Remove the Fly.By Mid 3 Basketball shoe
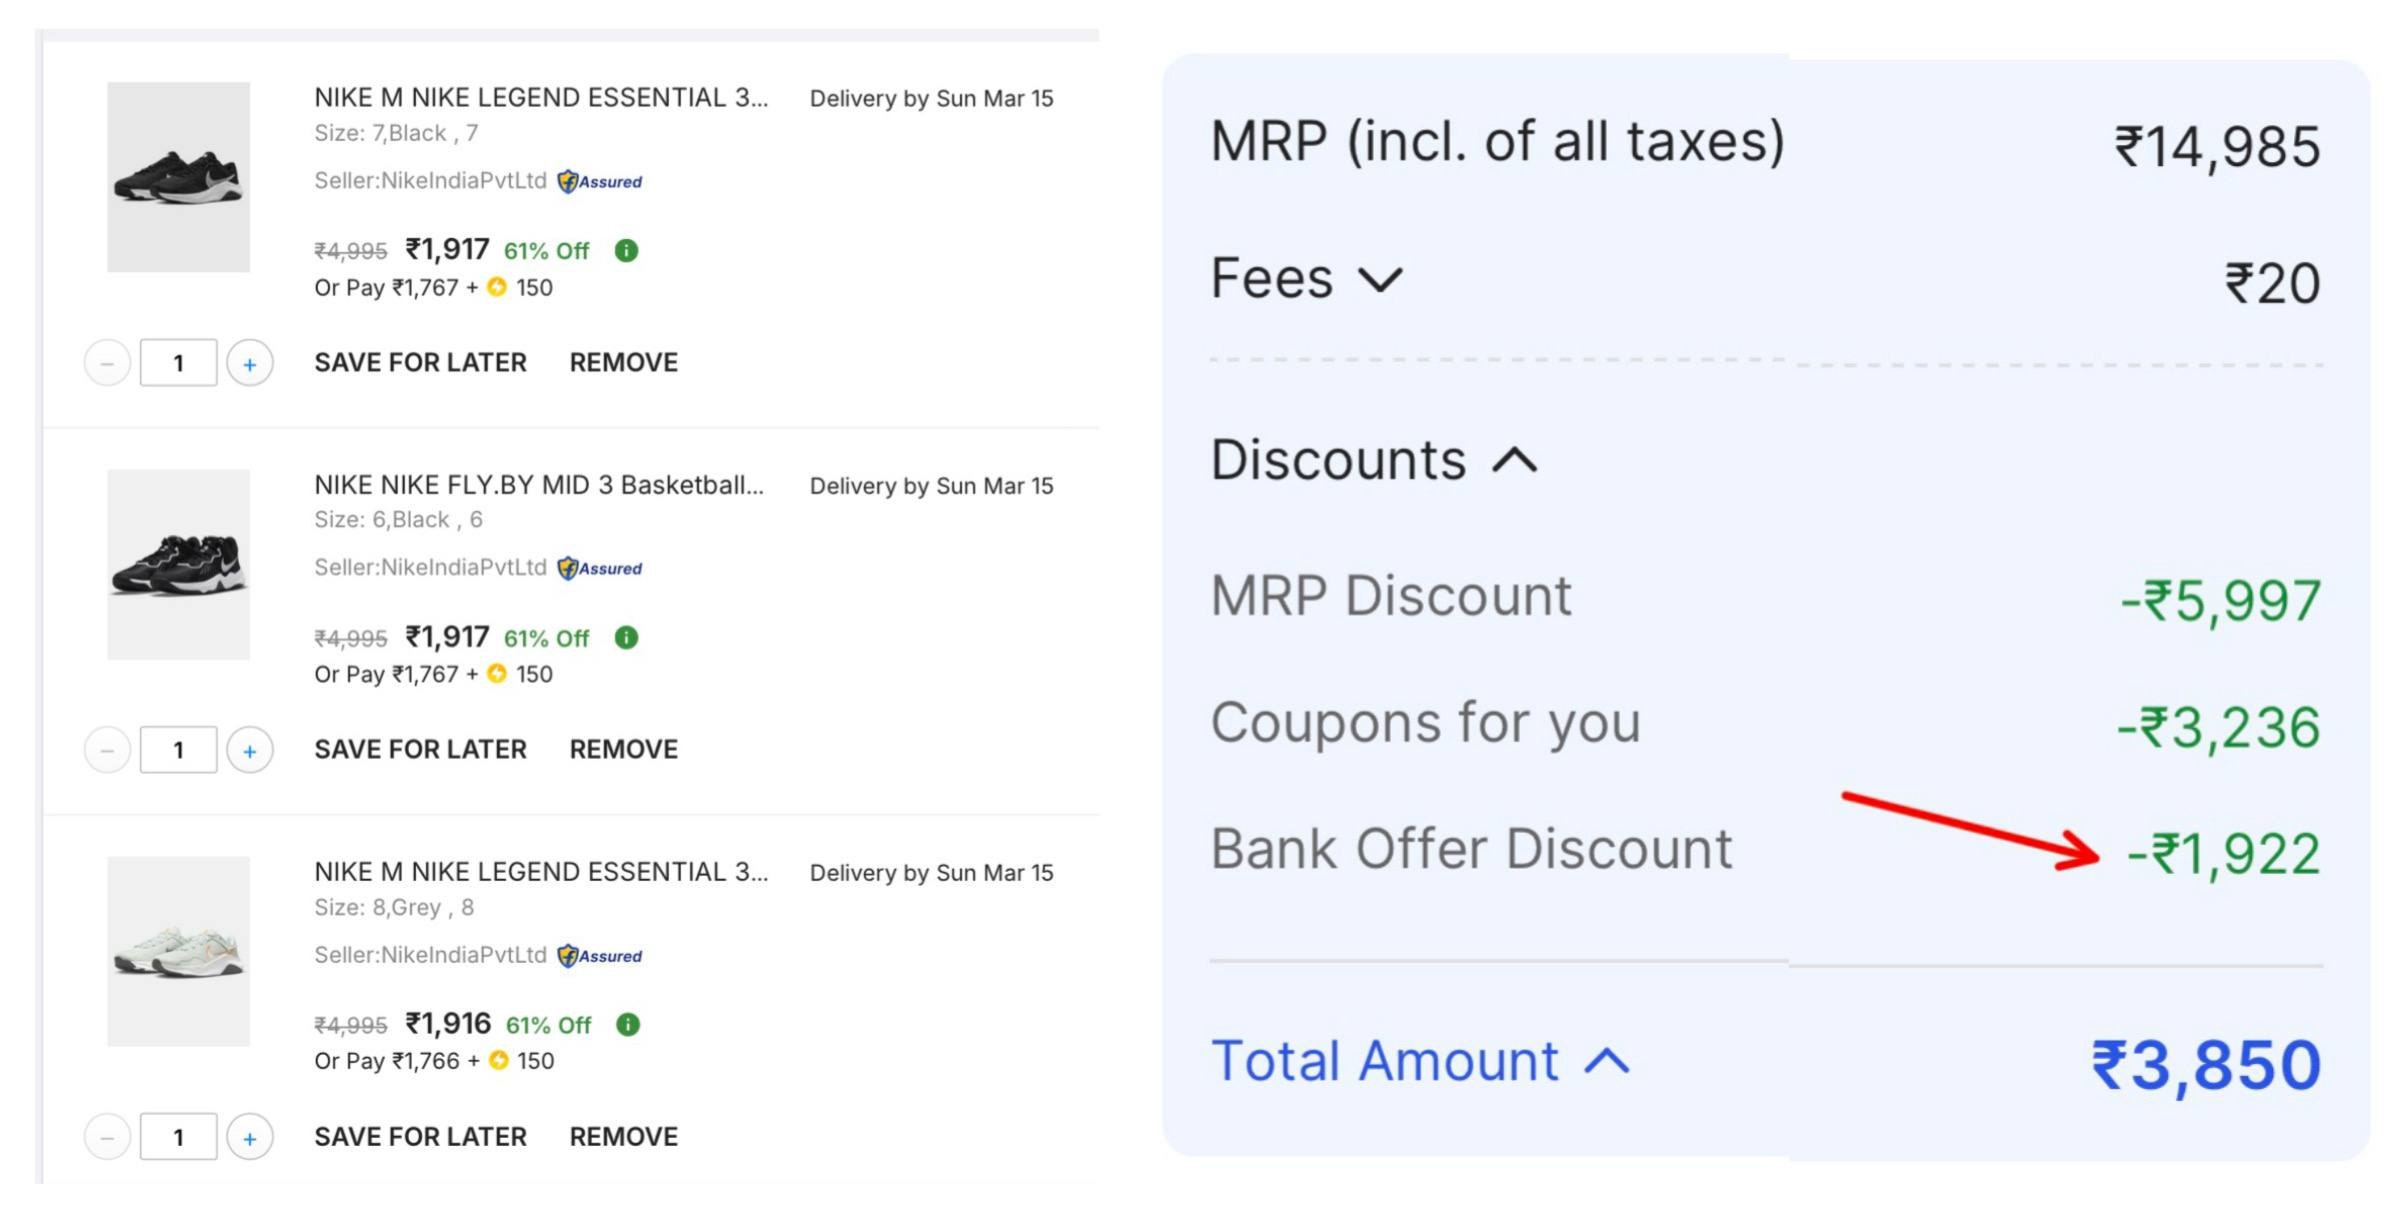The image size is (2403, 1226). point(623,749)
